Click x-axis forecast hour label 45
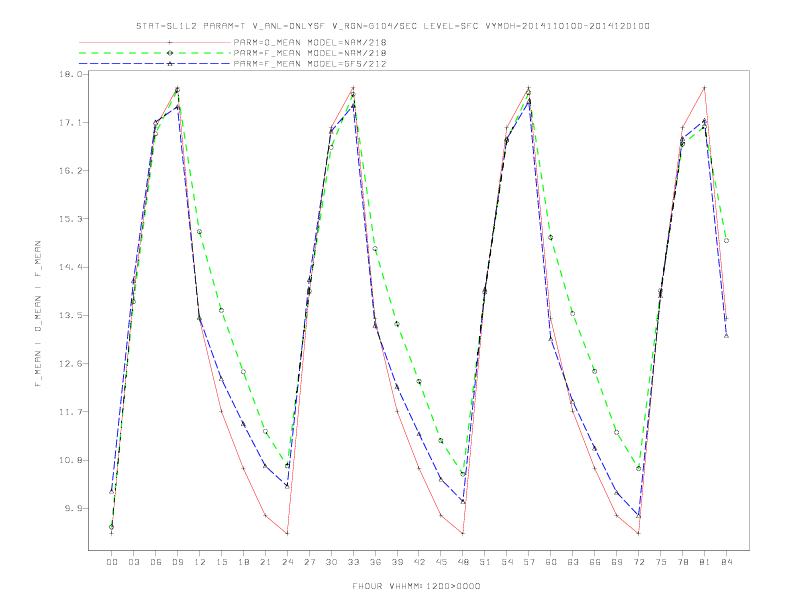Screen dimensions: 792x612 (441, 562)
